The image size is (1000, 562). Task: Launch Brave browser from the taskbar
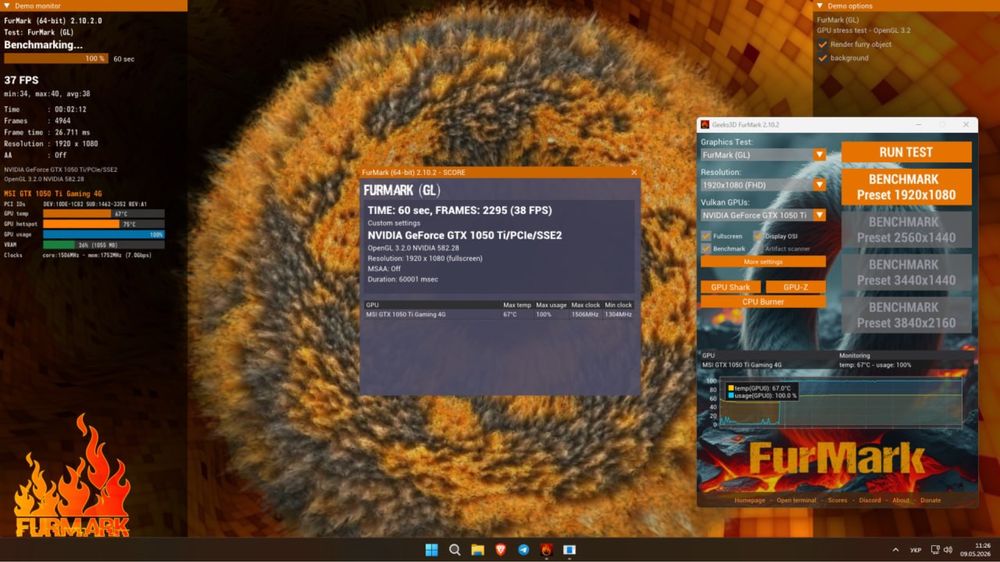click(x=501, y=550)
